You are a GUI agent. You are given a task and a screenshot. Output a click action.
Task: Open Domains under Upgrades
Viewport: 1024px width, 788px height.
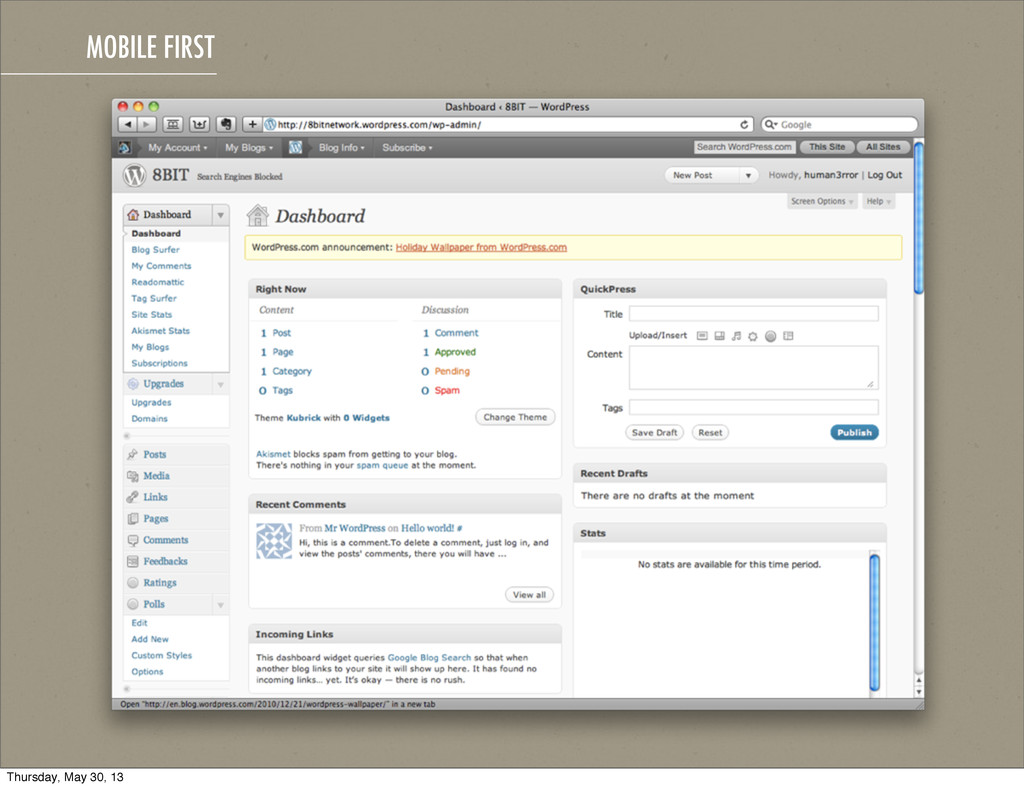pyautogui.click(x=150, y=418)
